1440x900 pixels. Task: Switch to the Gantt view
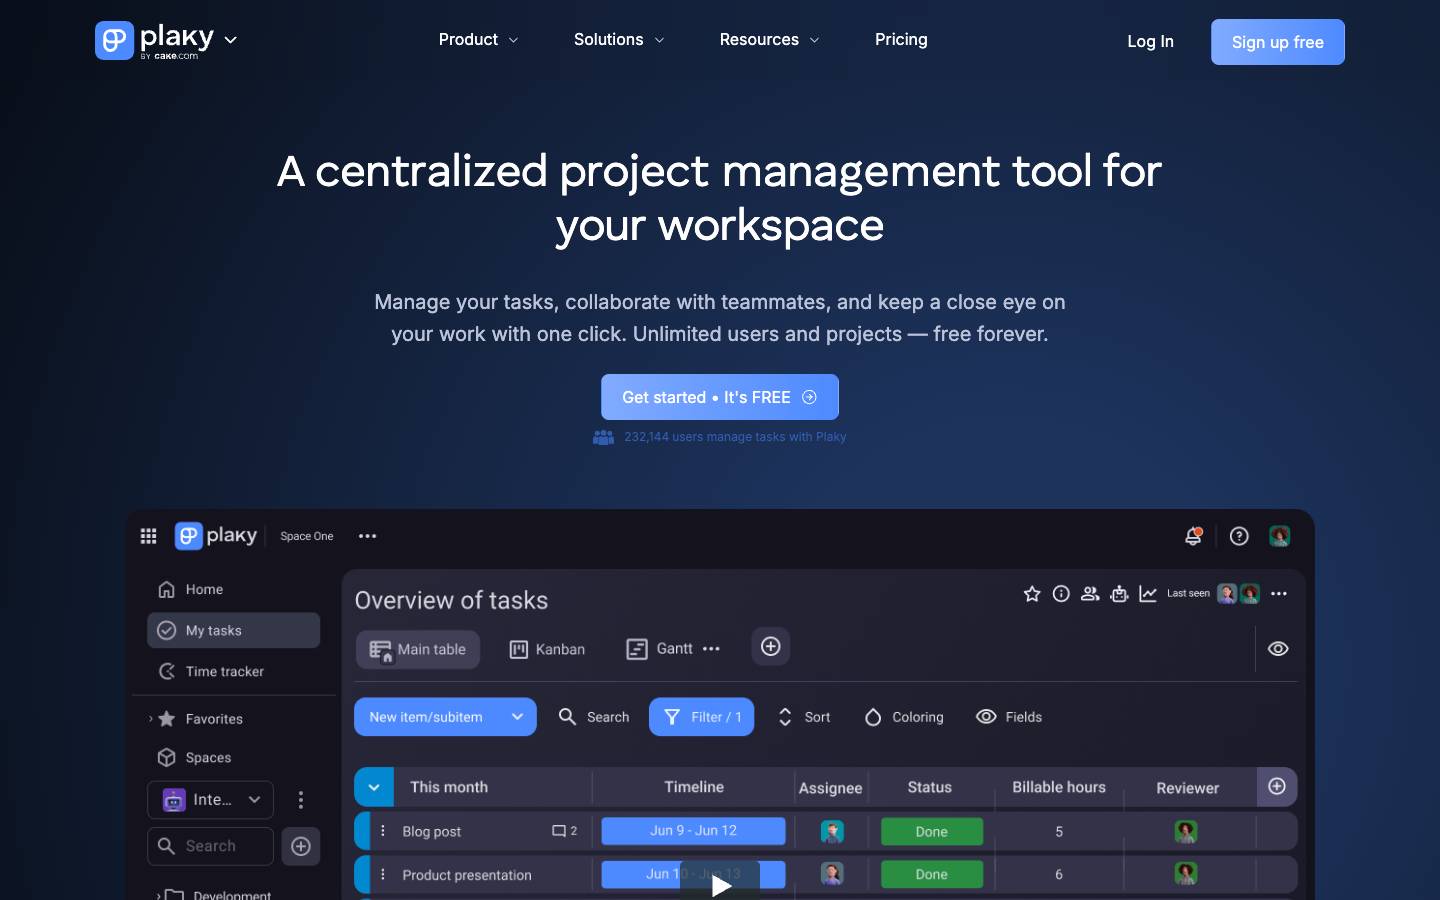coord(659,649)
